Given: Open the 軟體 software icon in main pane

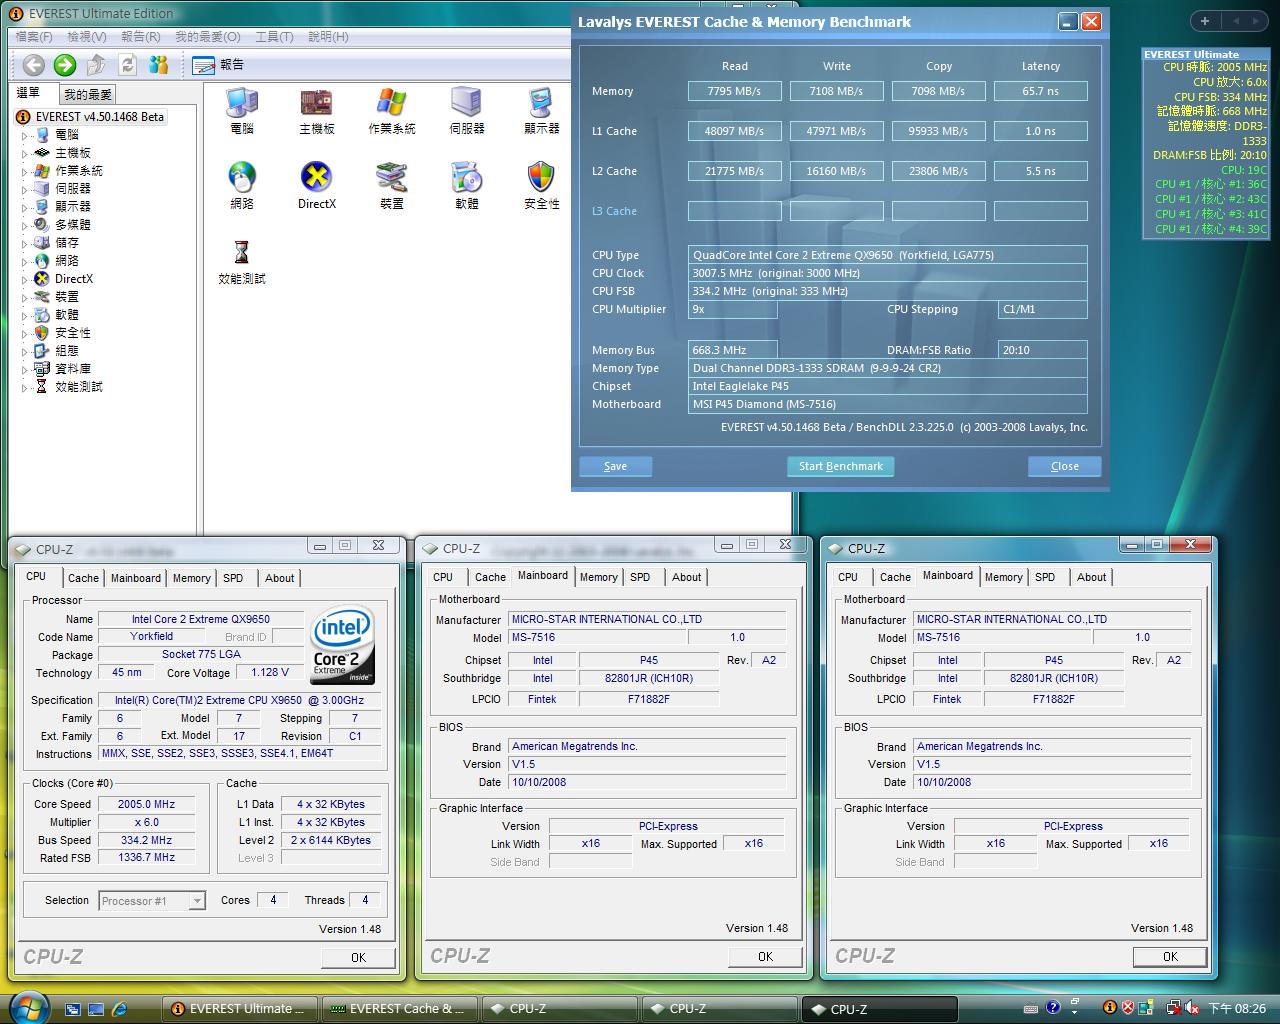Looking at the screenshot, I should 467,186.
